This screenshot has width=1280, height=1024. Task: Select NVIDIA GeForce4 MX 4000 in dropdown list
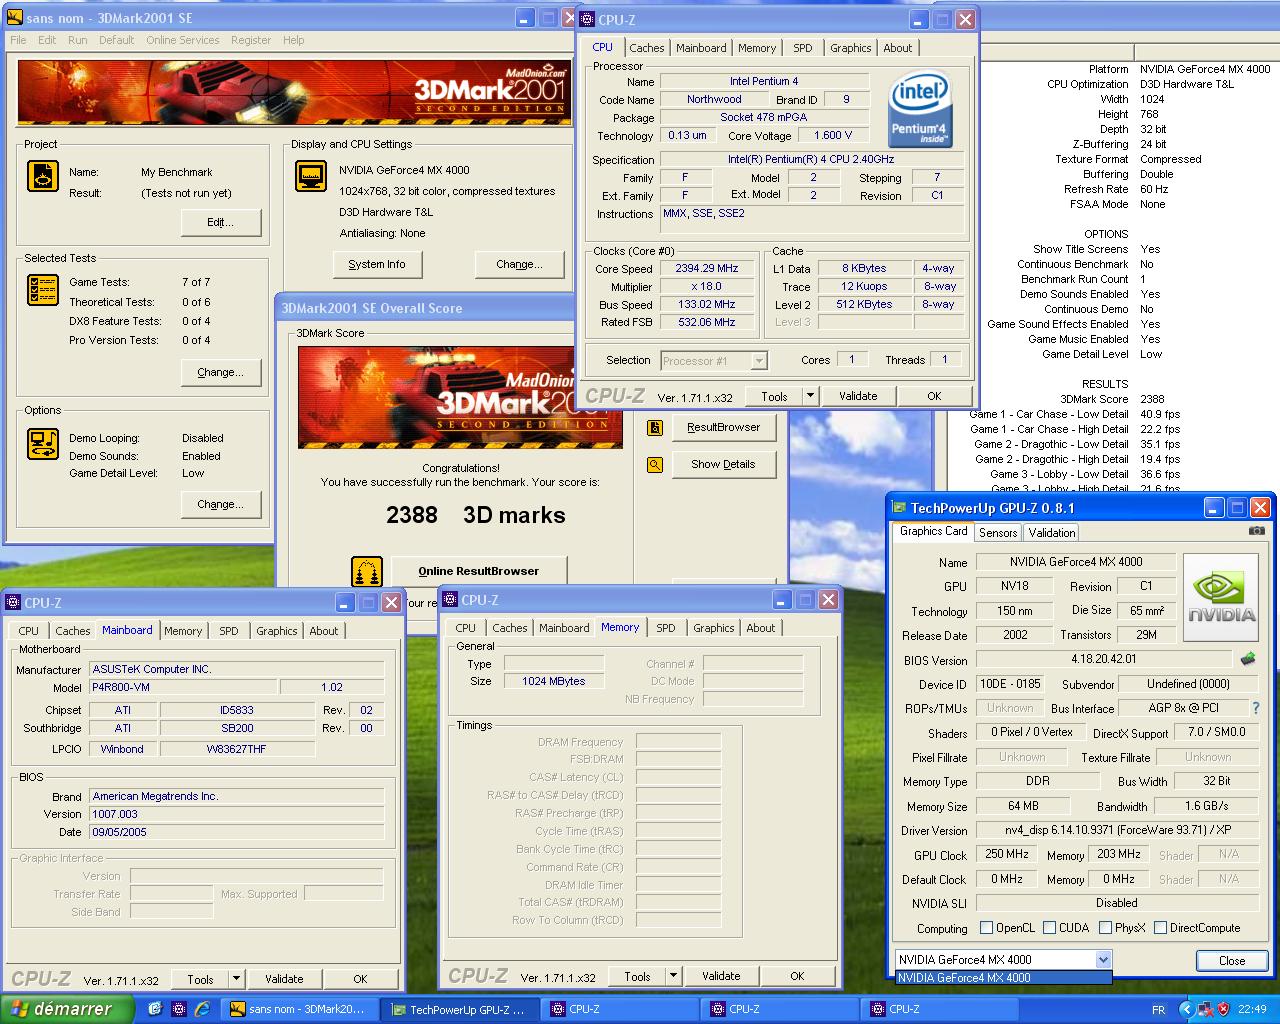pos(1003,978)
